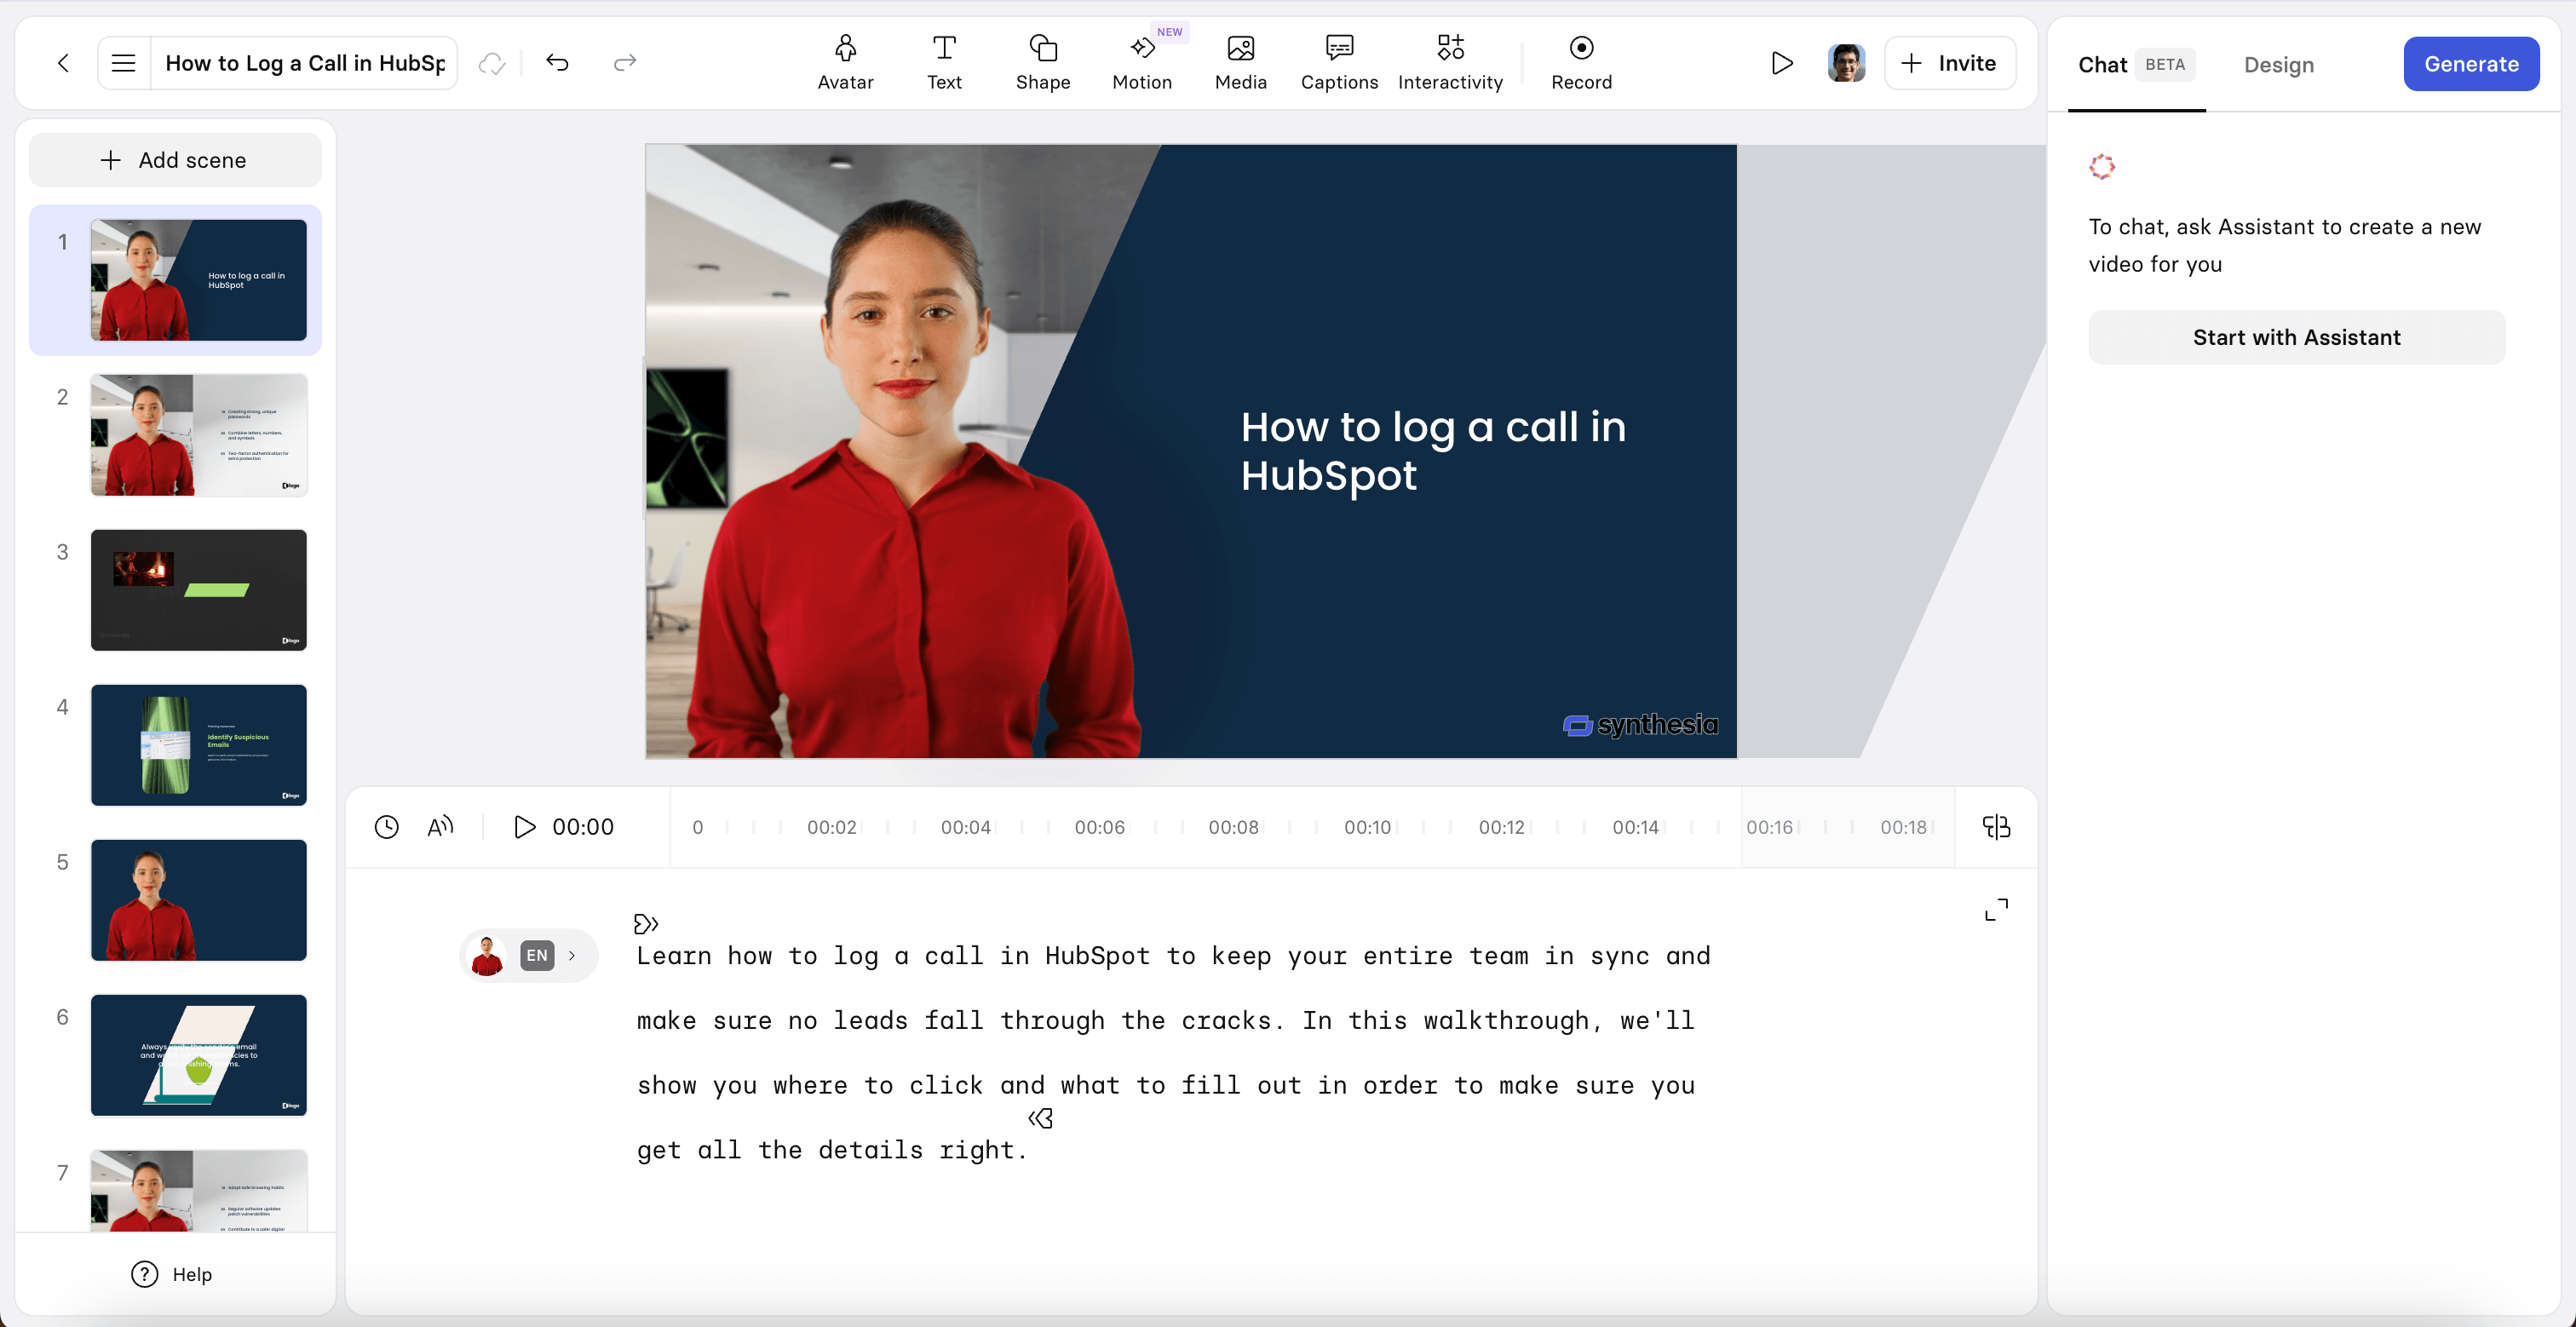The height and width of the screenshot is (1327, 2576).
Task: Expand the script editor to fullscreen
Action: pos(1996,909)
